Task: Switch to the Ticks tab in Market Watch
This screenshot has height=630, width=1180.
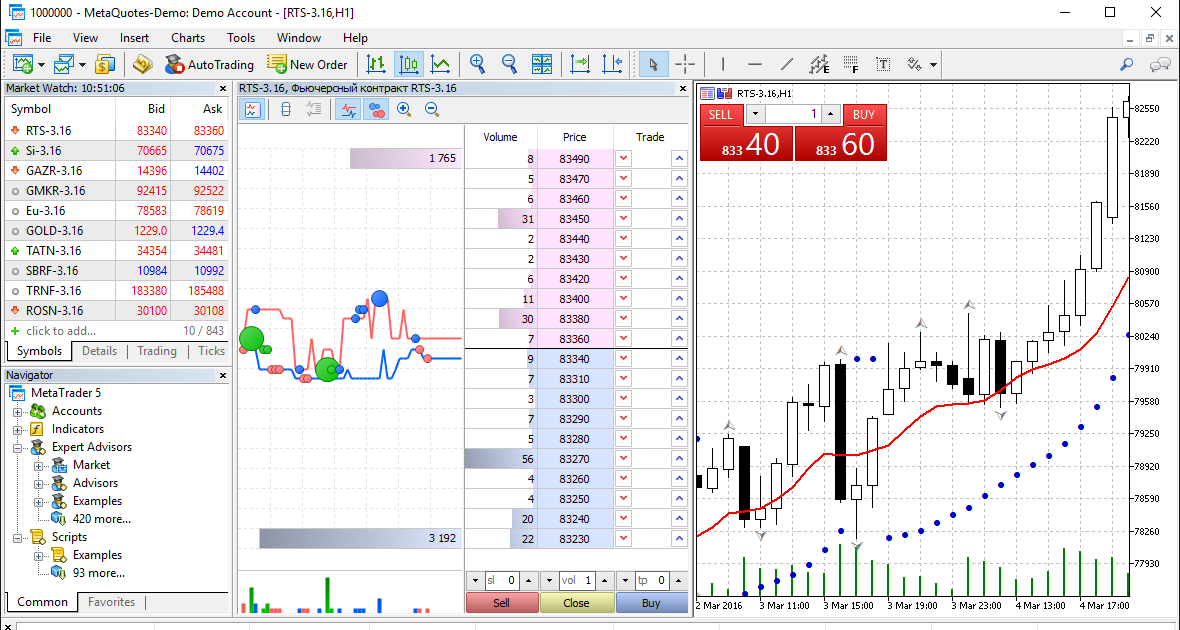Action: click(211, 351)
